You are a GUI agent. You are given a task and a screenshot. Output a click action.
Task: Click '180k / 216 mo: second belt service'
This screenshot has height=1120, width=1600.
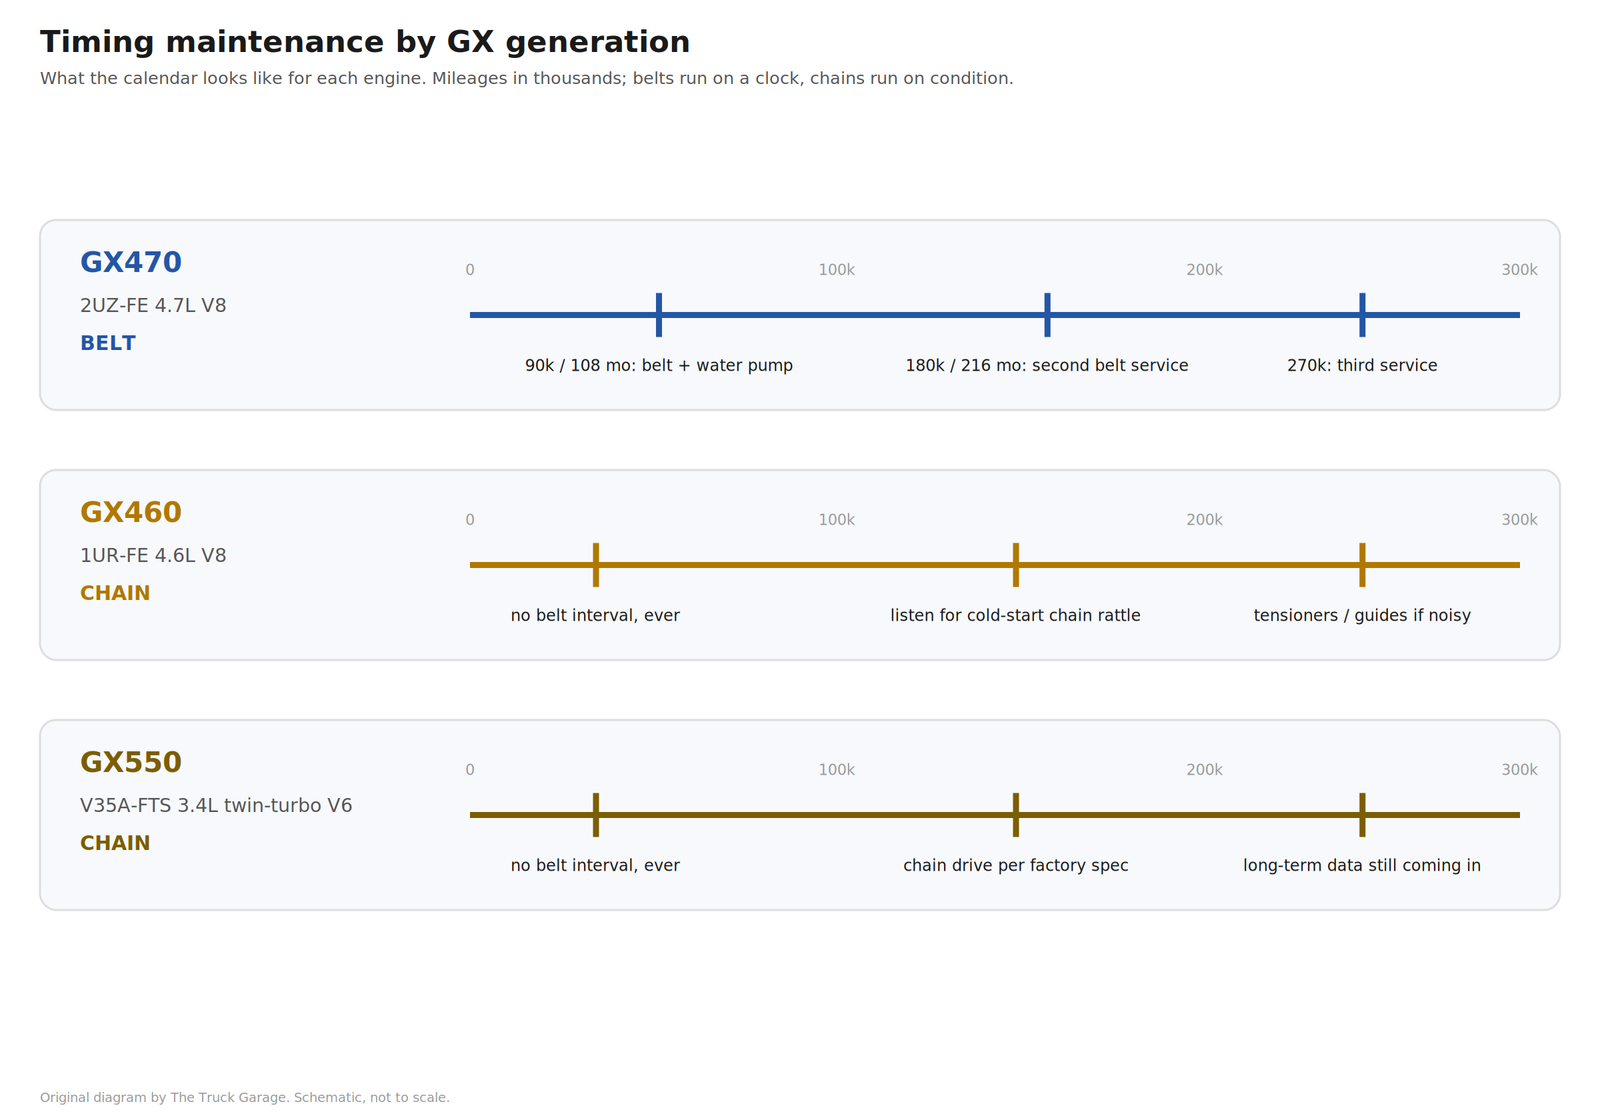1047,366
